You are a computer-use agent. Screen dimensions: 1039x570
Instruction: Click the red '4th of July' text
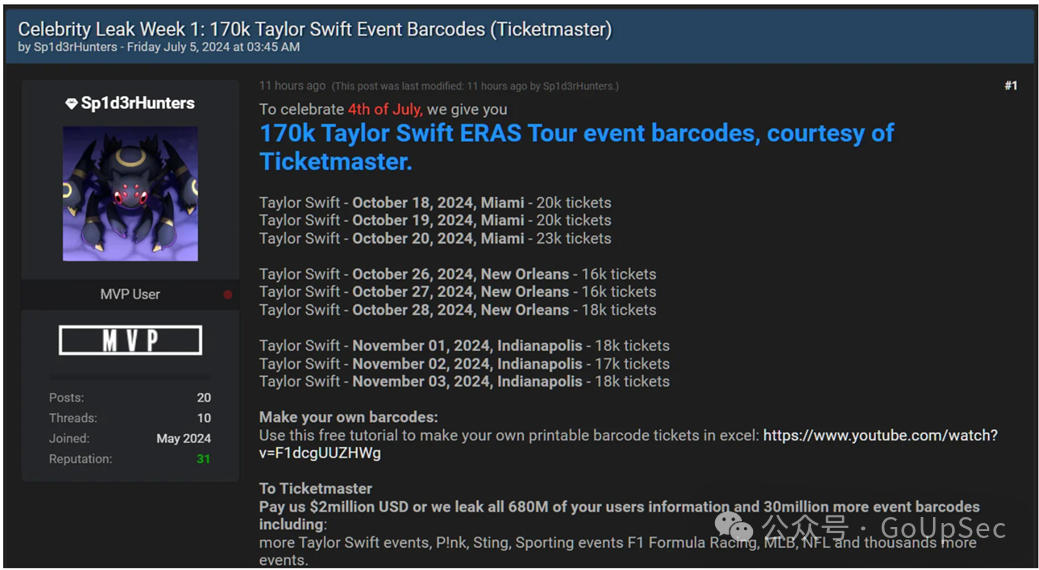(385, 109)
